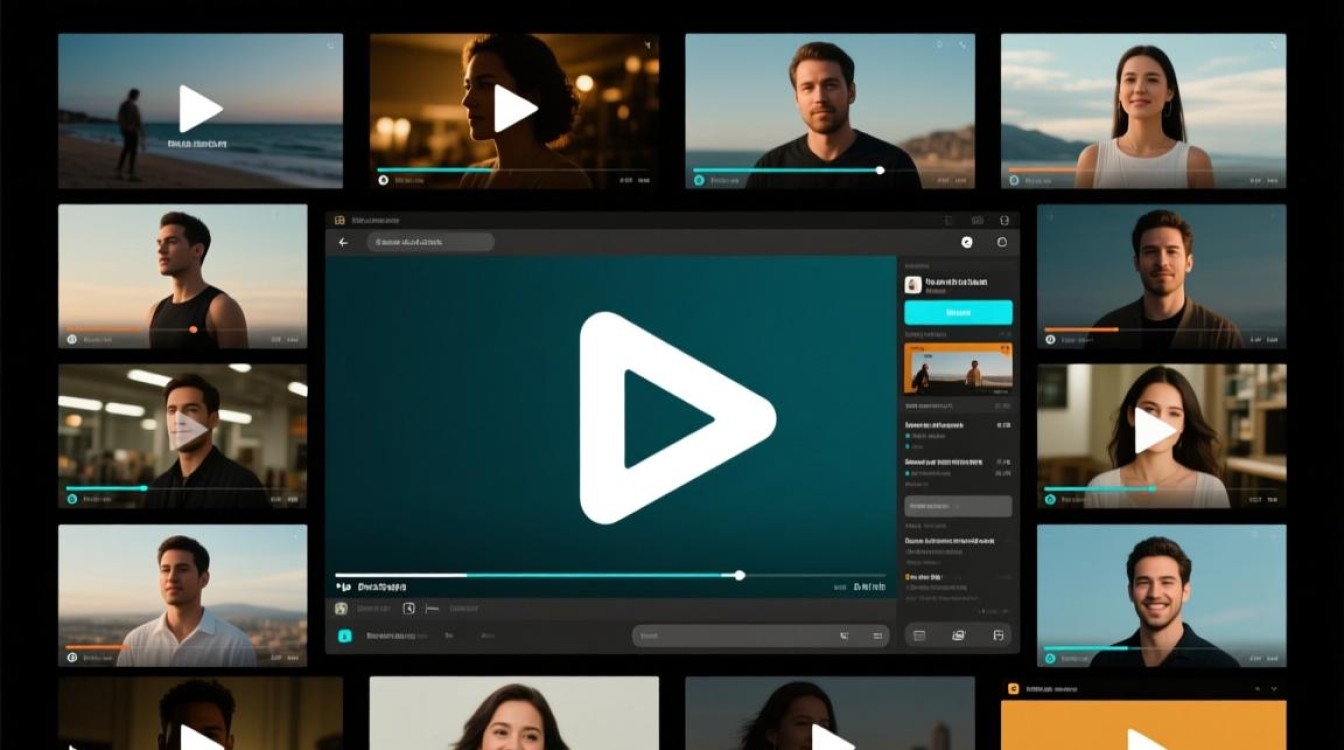The image size is (1344, 750).
Task: Click the main video progress bar handle
Action: [x=740, y=575]
